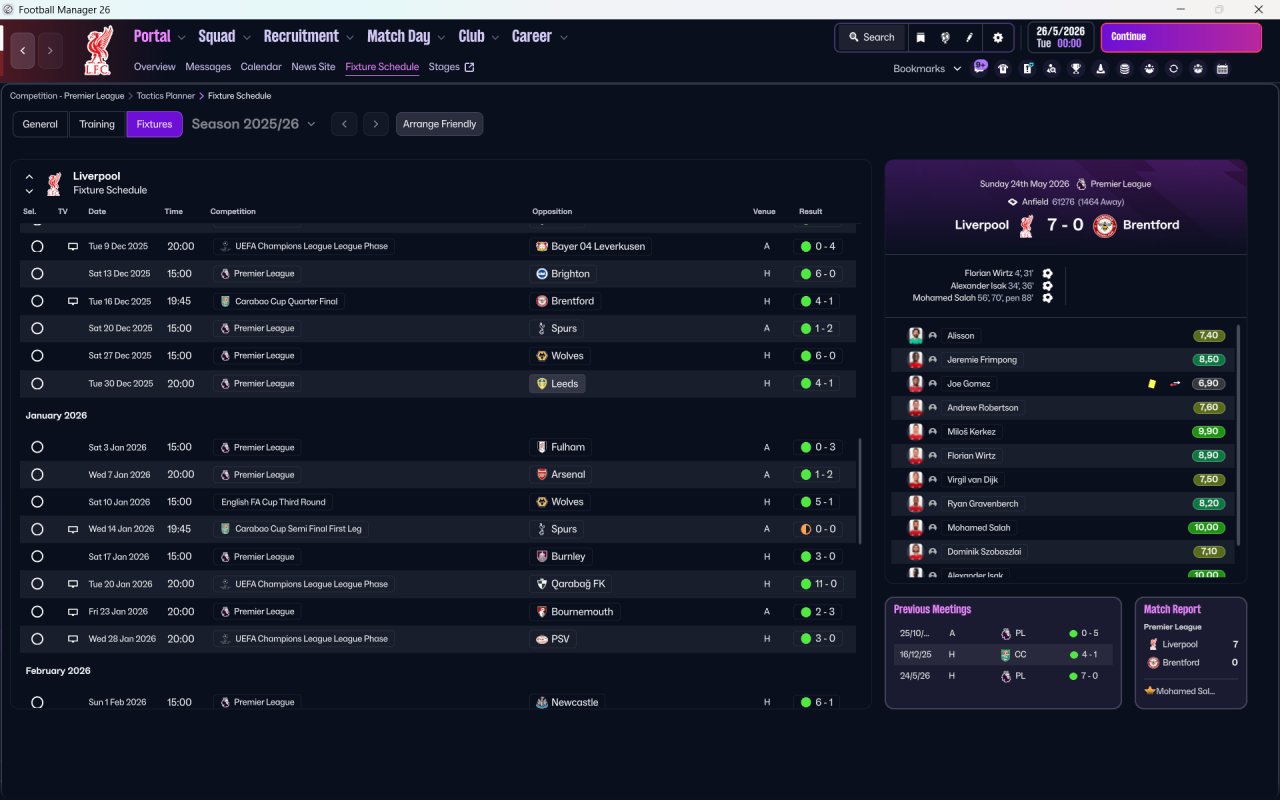Go forward with the right arrow by the crest

50,51
